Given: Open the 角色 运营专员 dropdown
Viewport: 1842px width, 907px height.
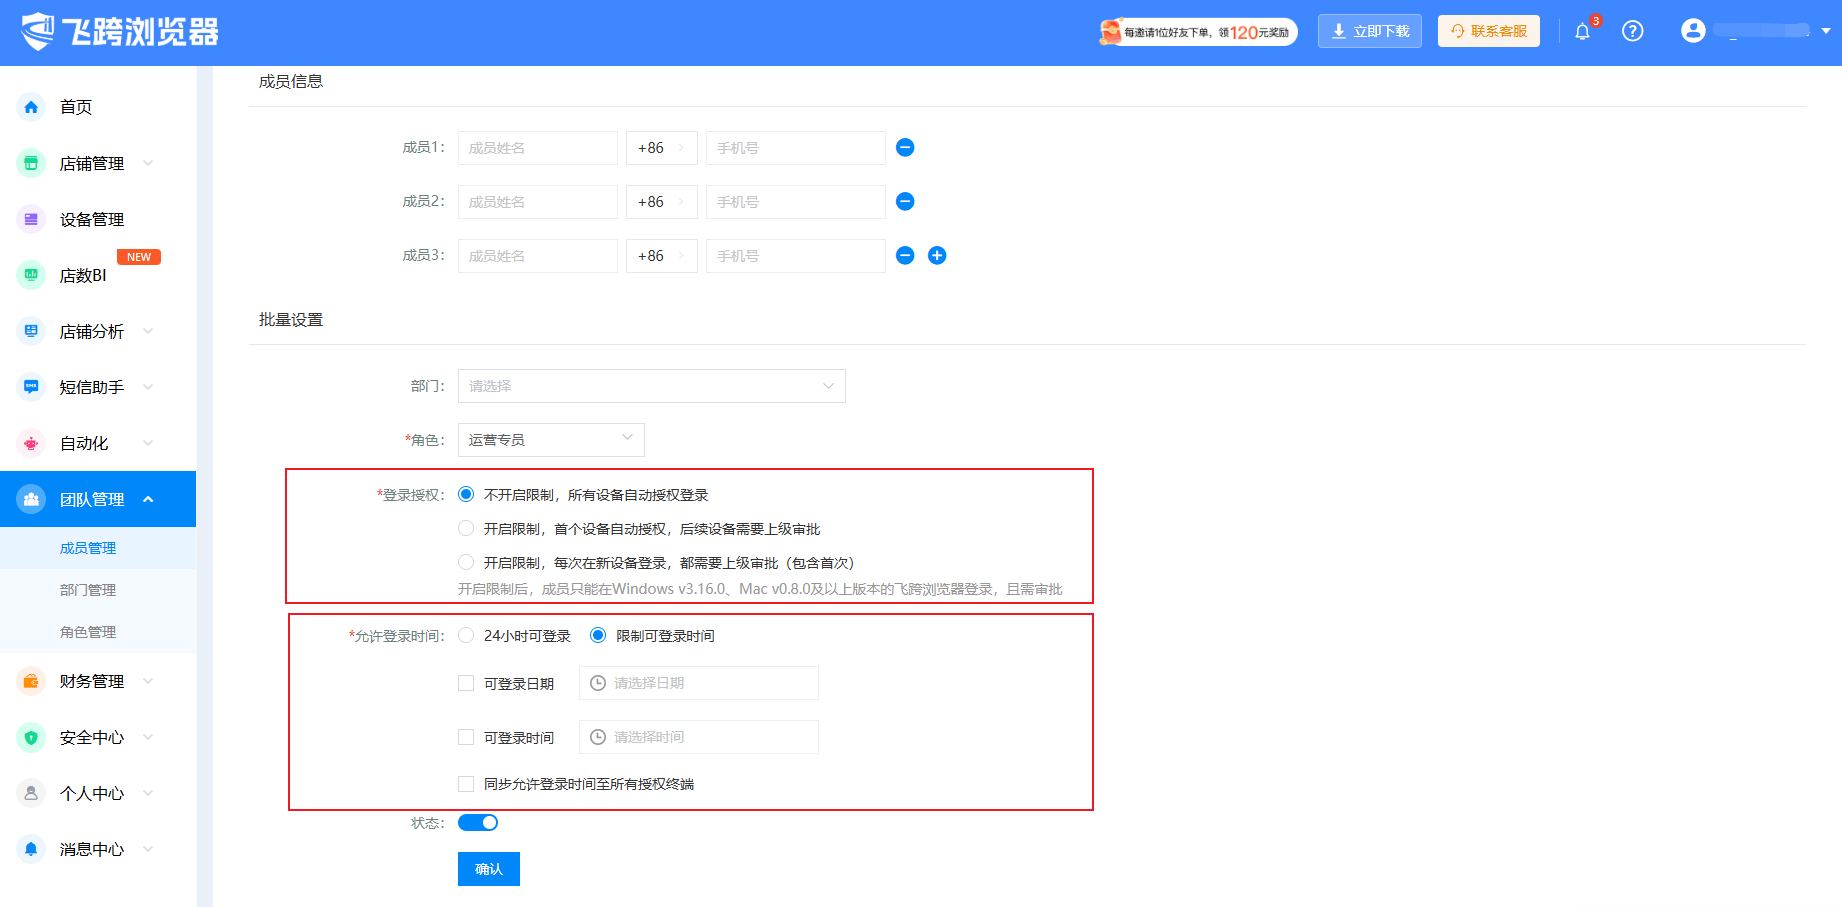Looking at the screenshot, I should point(551,440).
